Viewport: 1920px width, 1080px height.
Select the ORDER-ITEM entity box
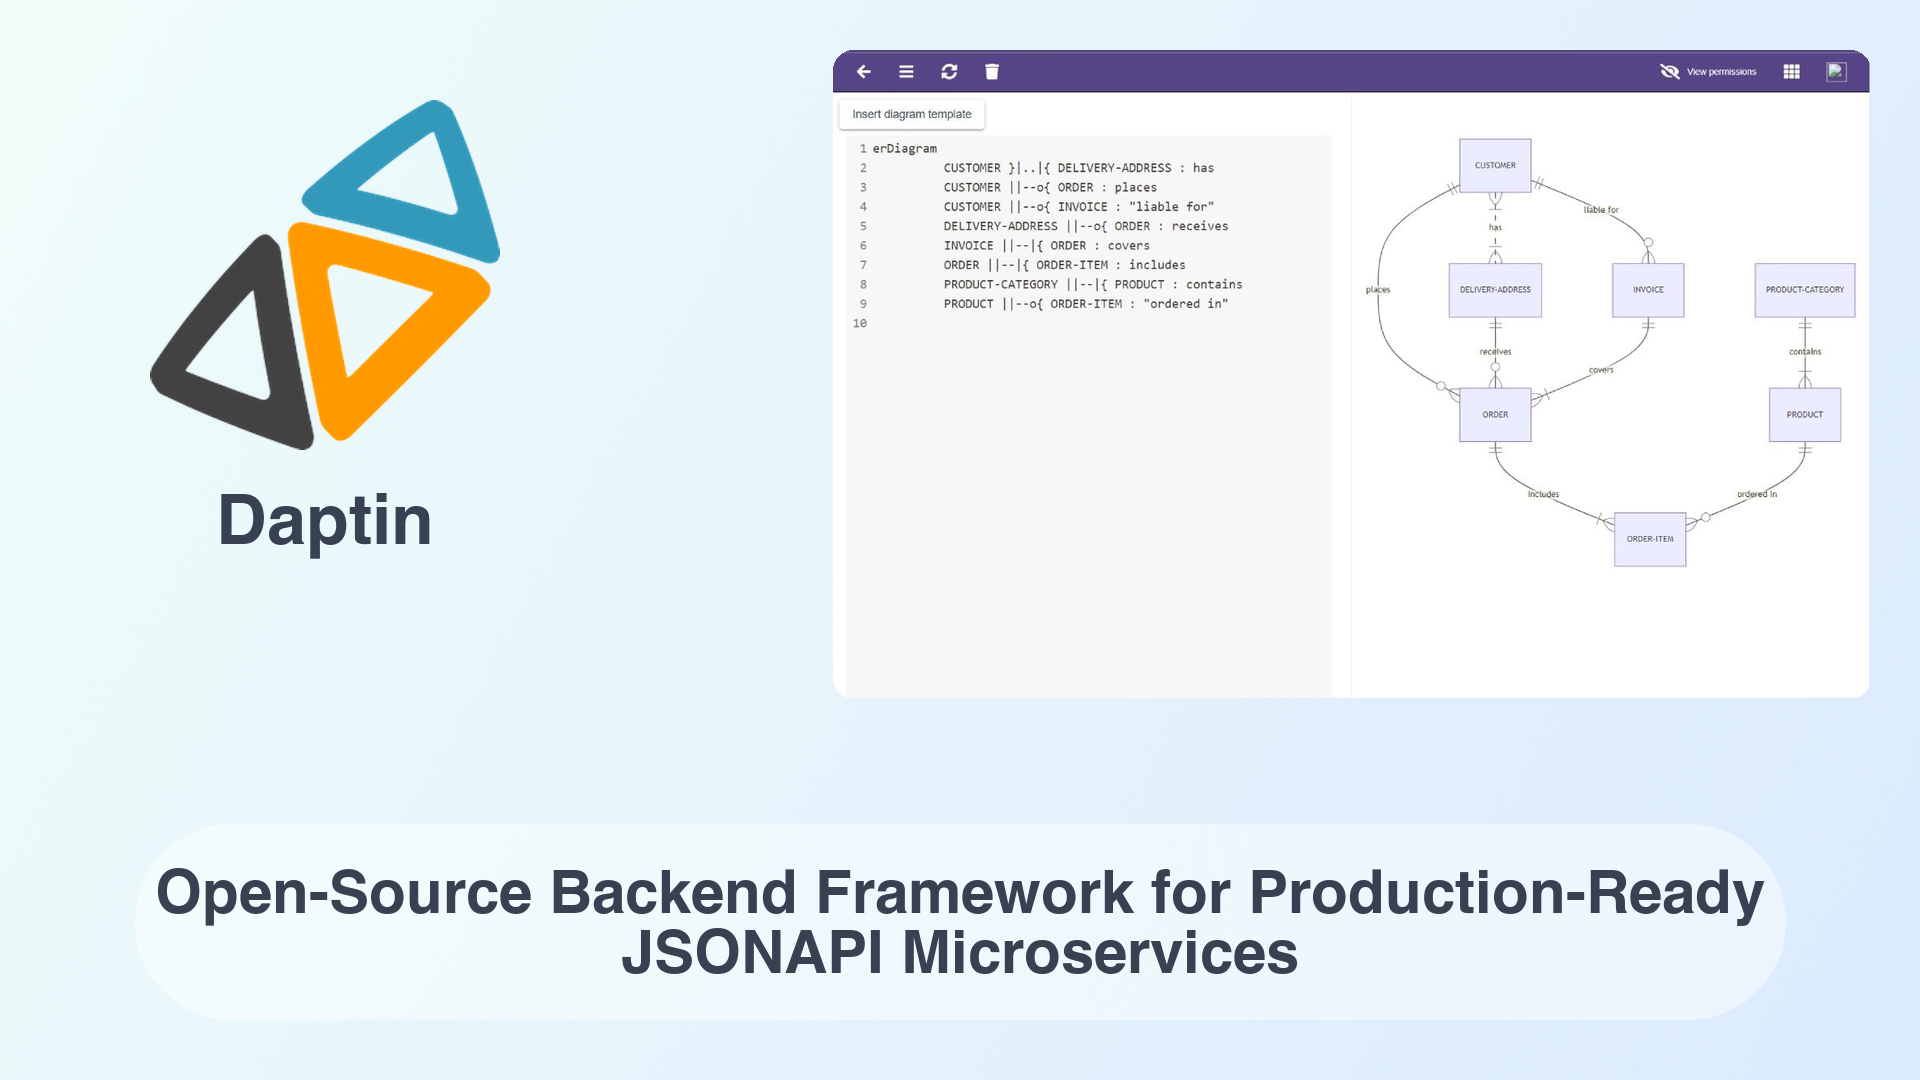pos(1650,539)
